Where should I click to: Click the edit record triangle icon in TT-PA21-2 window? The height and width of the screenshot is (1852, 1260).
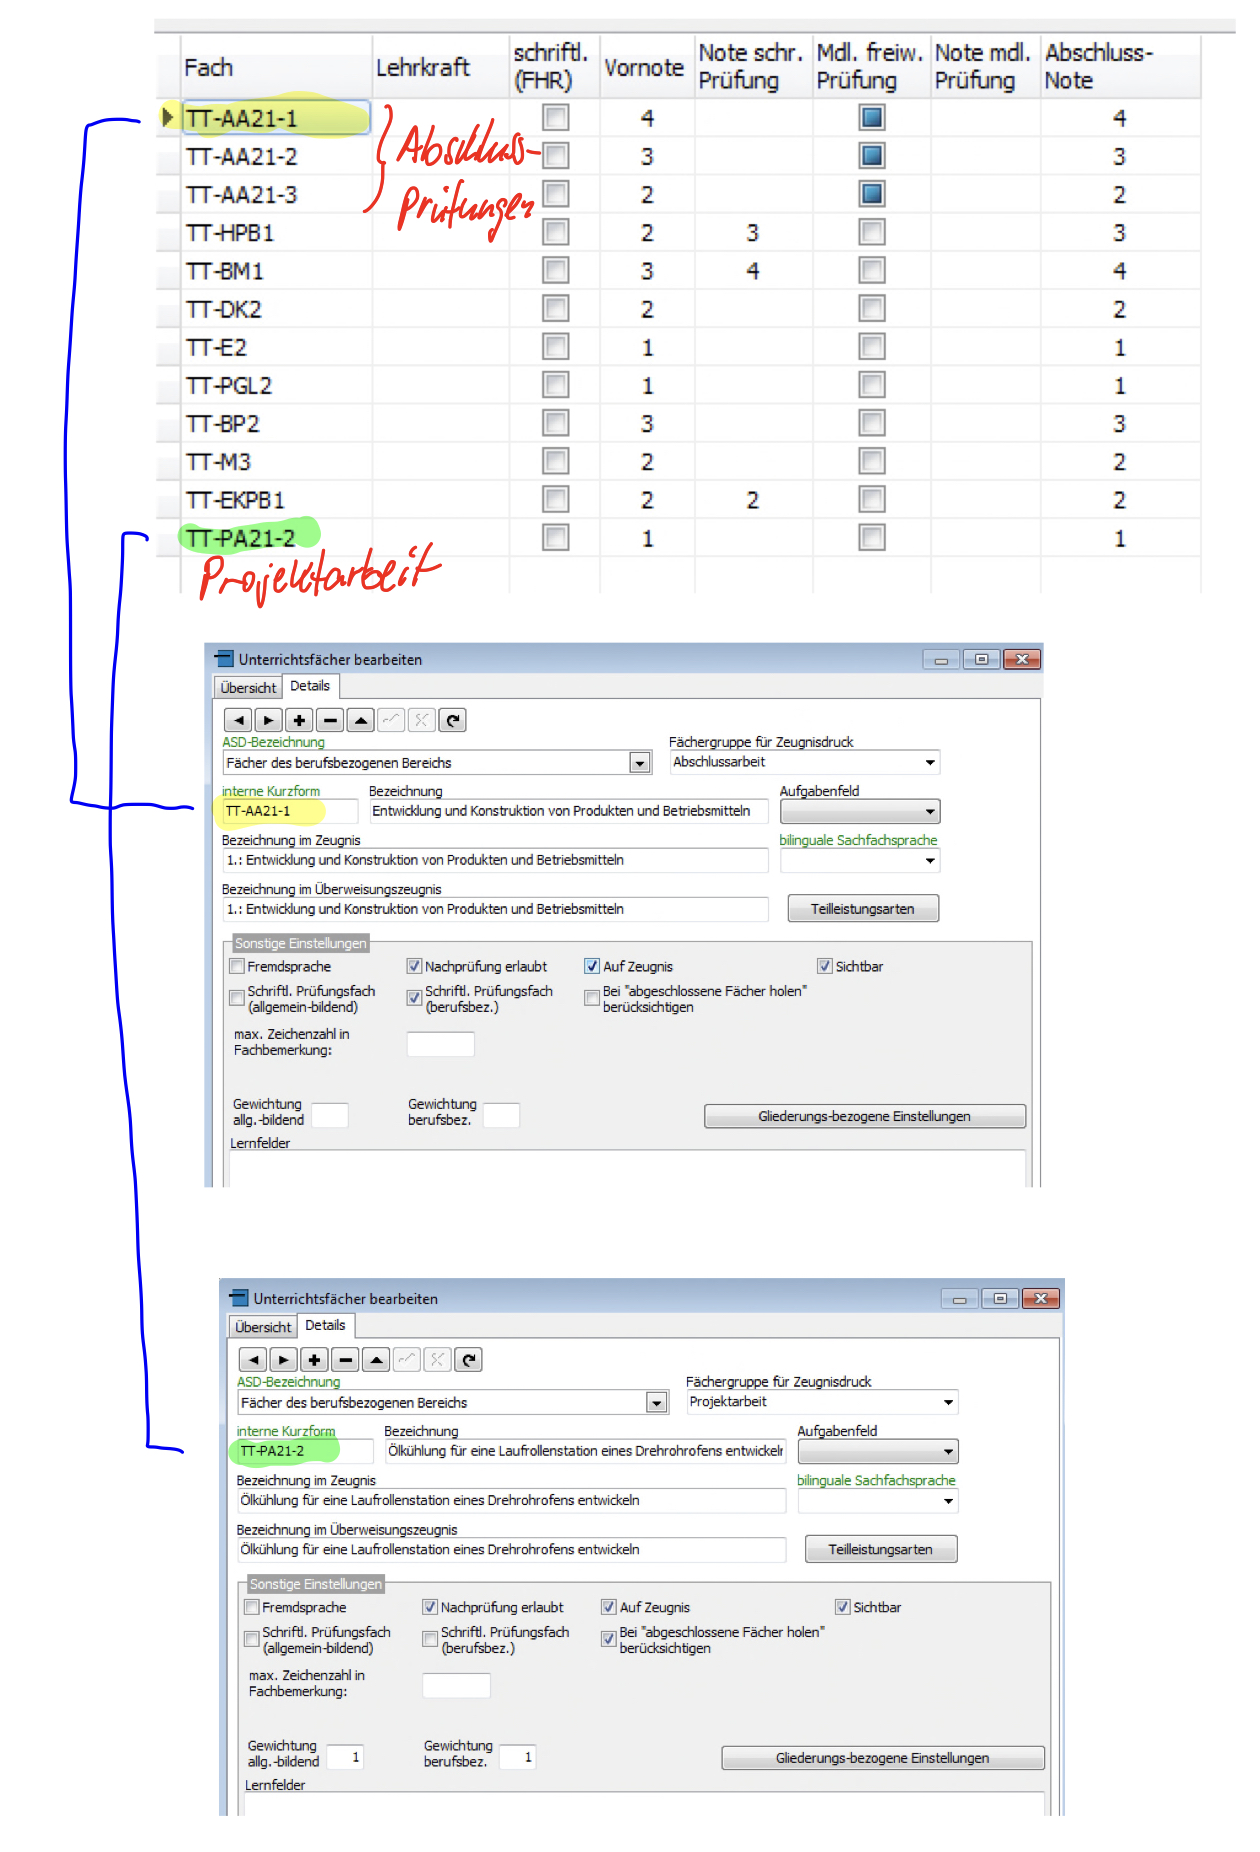pos(376,1360)
